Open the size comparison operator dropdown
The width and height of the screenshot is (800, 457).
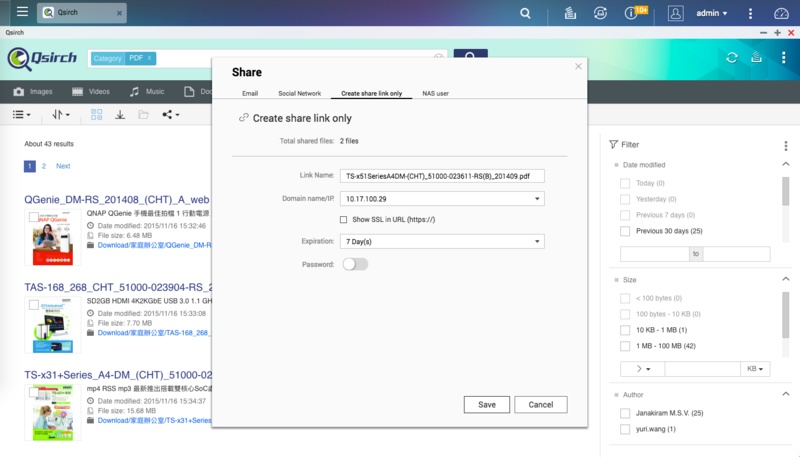(642, 369)
